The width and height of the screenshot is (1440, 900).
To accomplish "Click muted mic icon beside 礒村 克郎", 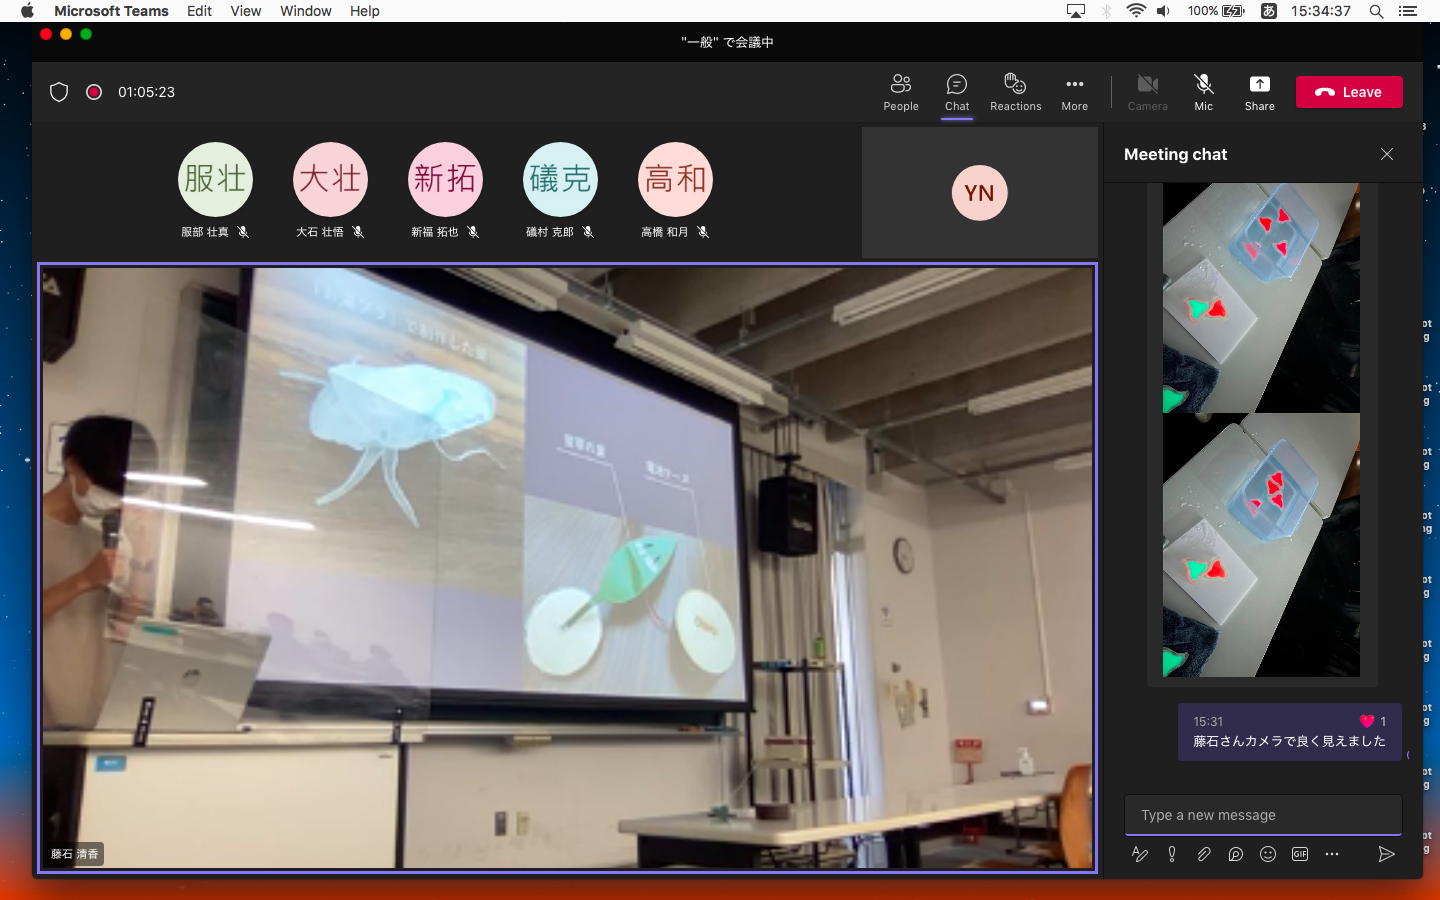I will pos(588,232).
